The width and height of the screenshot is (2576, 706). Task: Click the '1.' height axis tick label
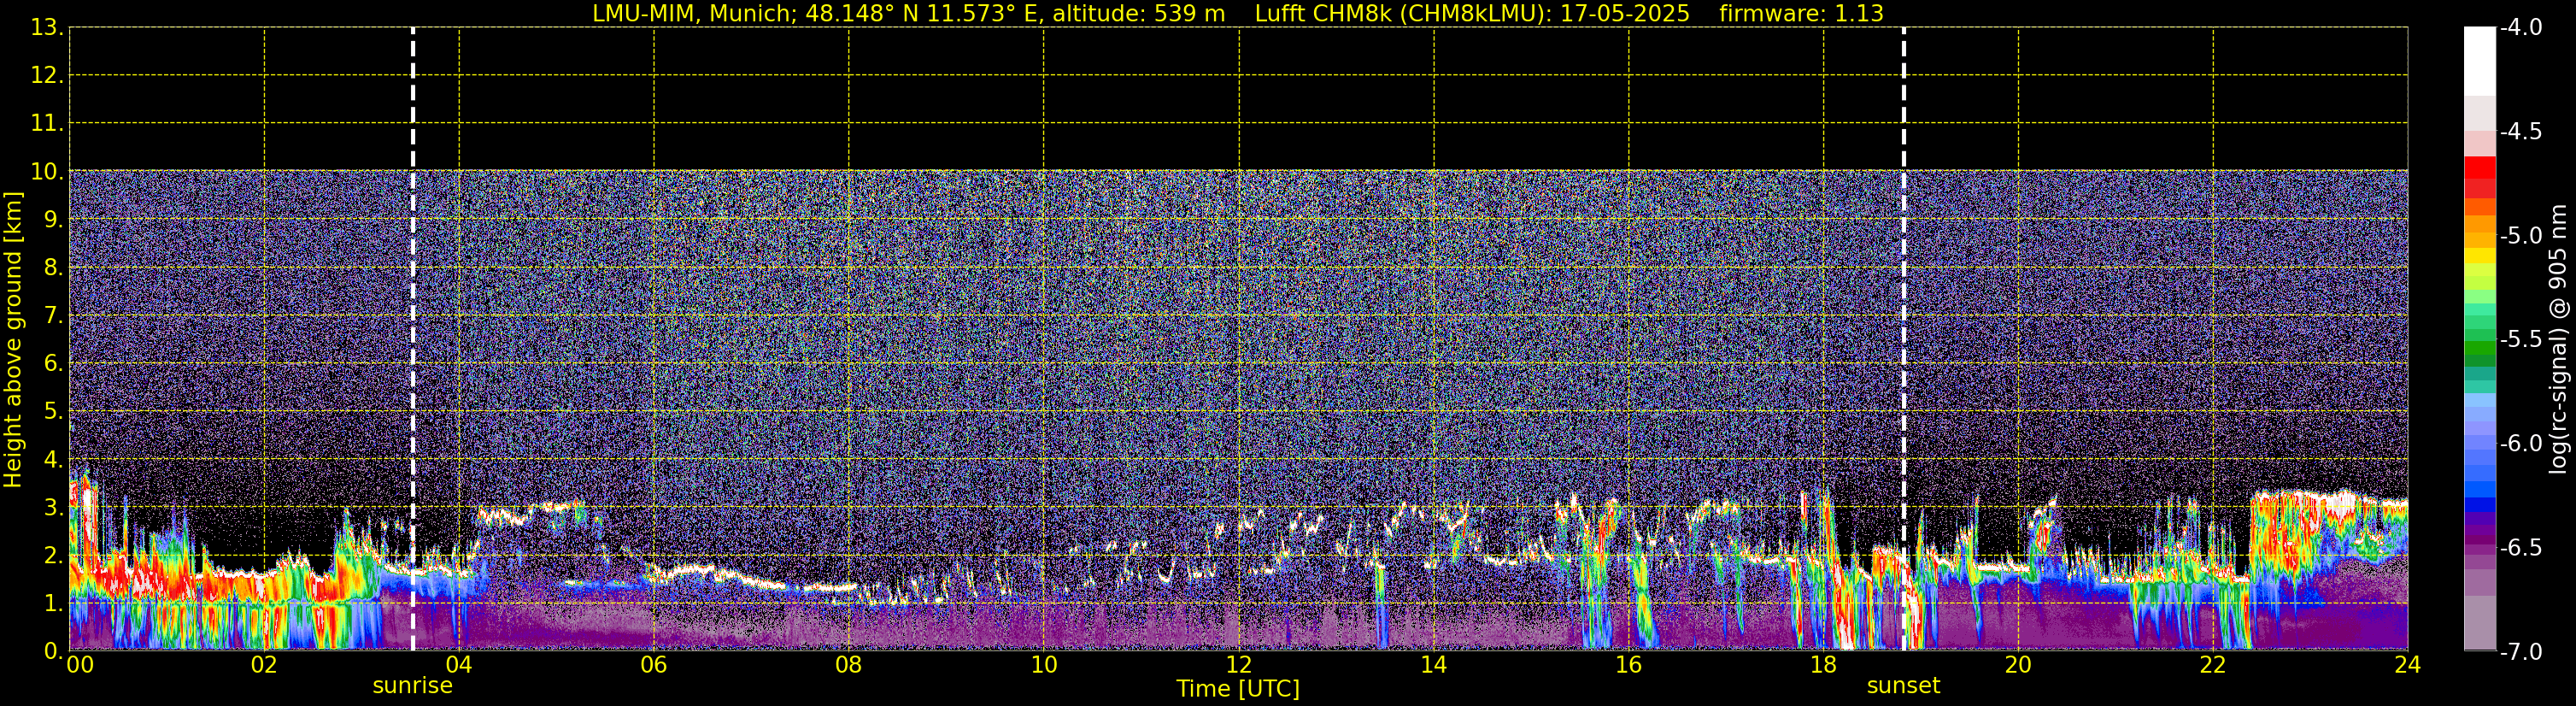[53, 604]
